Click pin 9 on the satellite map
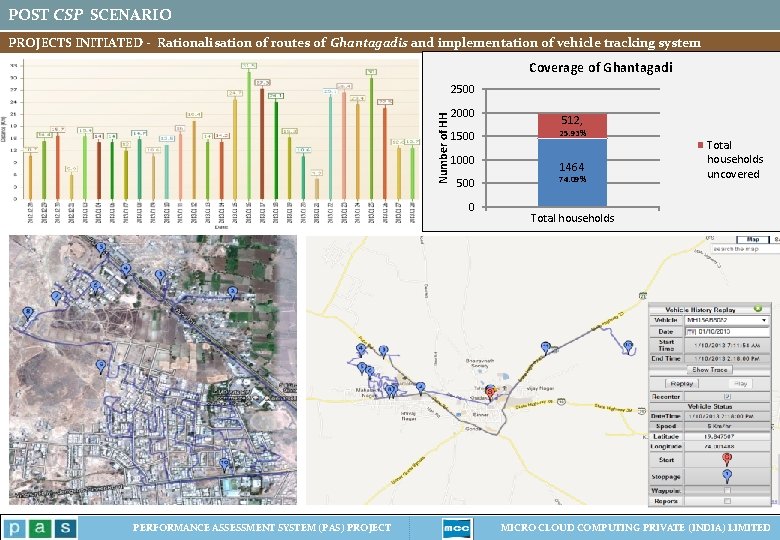 (x=101, y=366)
